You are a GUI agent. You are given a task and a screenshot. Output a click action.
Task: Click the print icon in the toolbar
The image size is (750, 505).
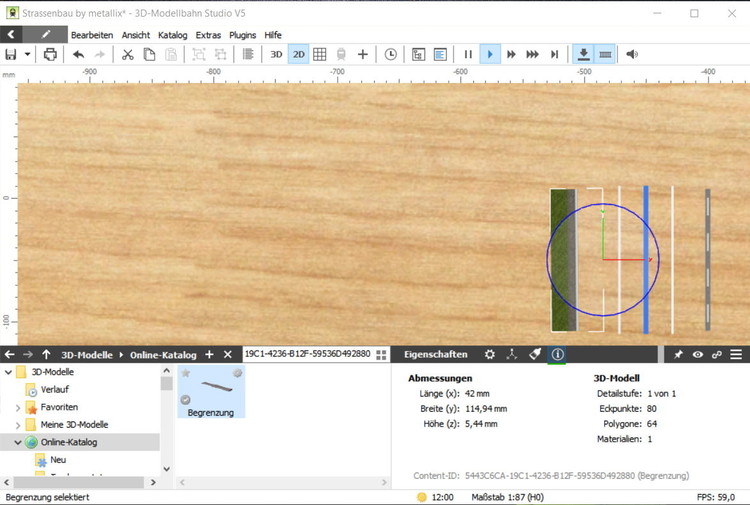pyautogui.click(x=50, y=54)
